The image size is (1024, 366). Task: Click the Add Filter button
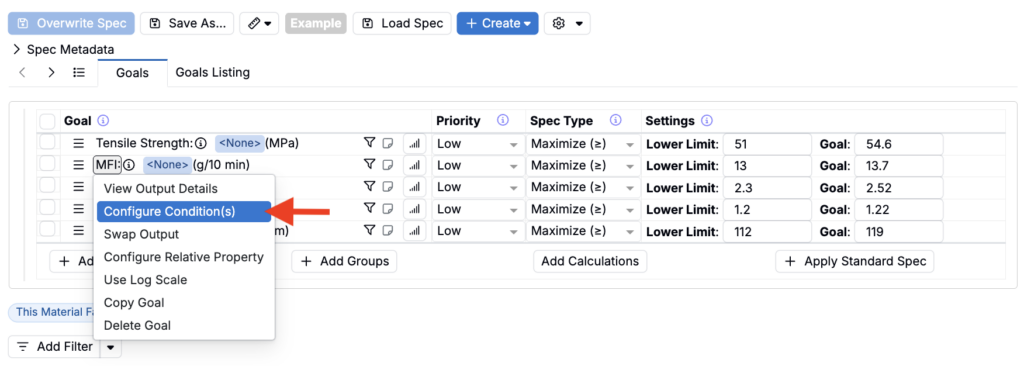(54, 347)
